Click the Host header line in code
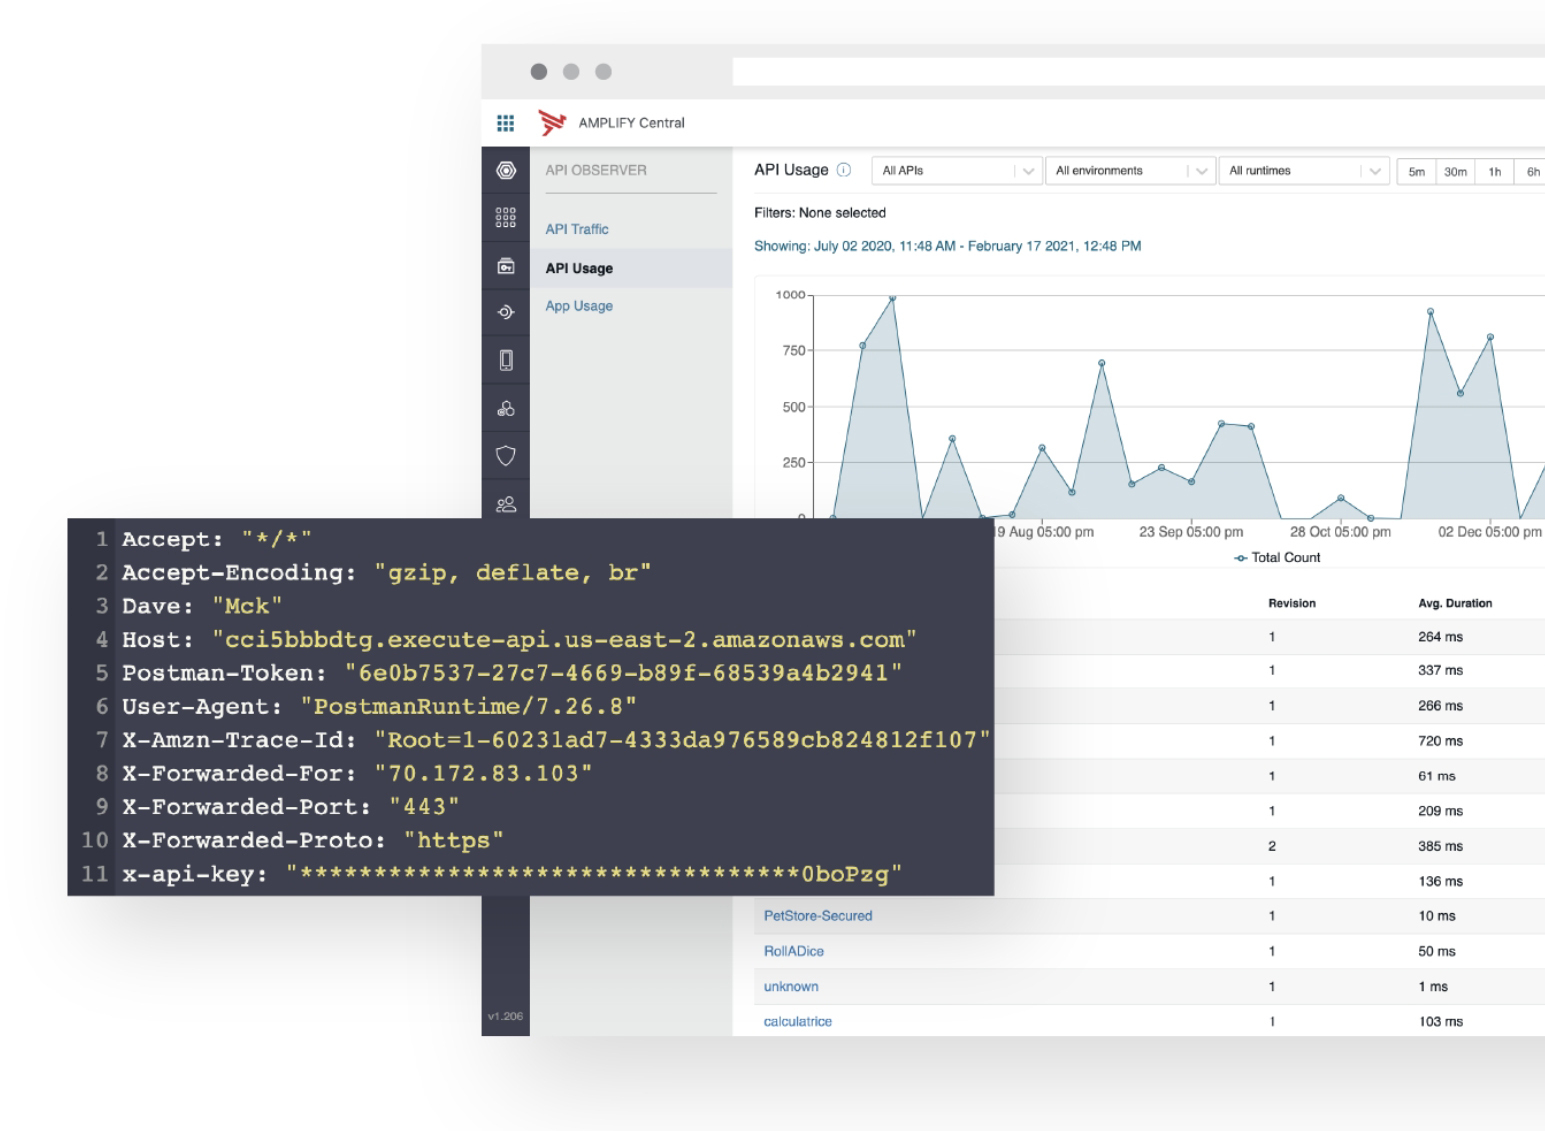 pyautogui.click(x=519, y=640)
